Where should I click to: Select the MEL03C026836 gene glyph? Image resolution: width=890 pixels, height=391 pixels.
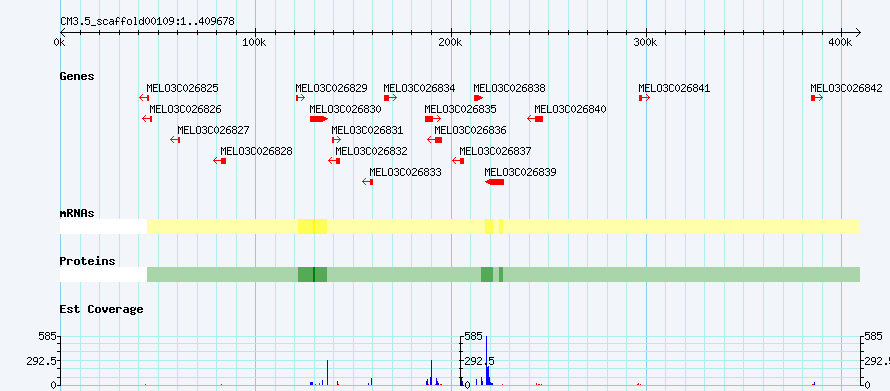click(x=435, y=140)
